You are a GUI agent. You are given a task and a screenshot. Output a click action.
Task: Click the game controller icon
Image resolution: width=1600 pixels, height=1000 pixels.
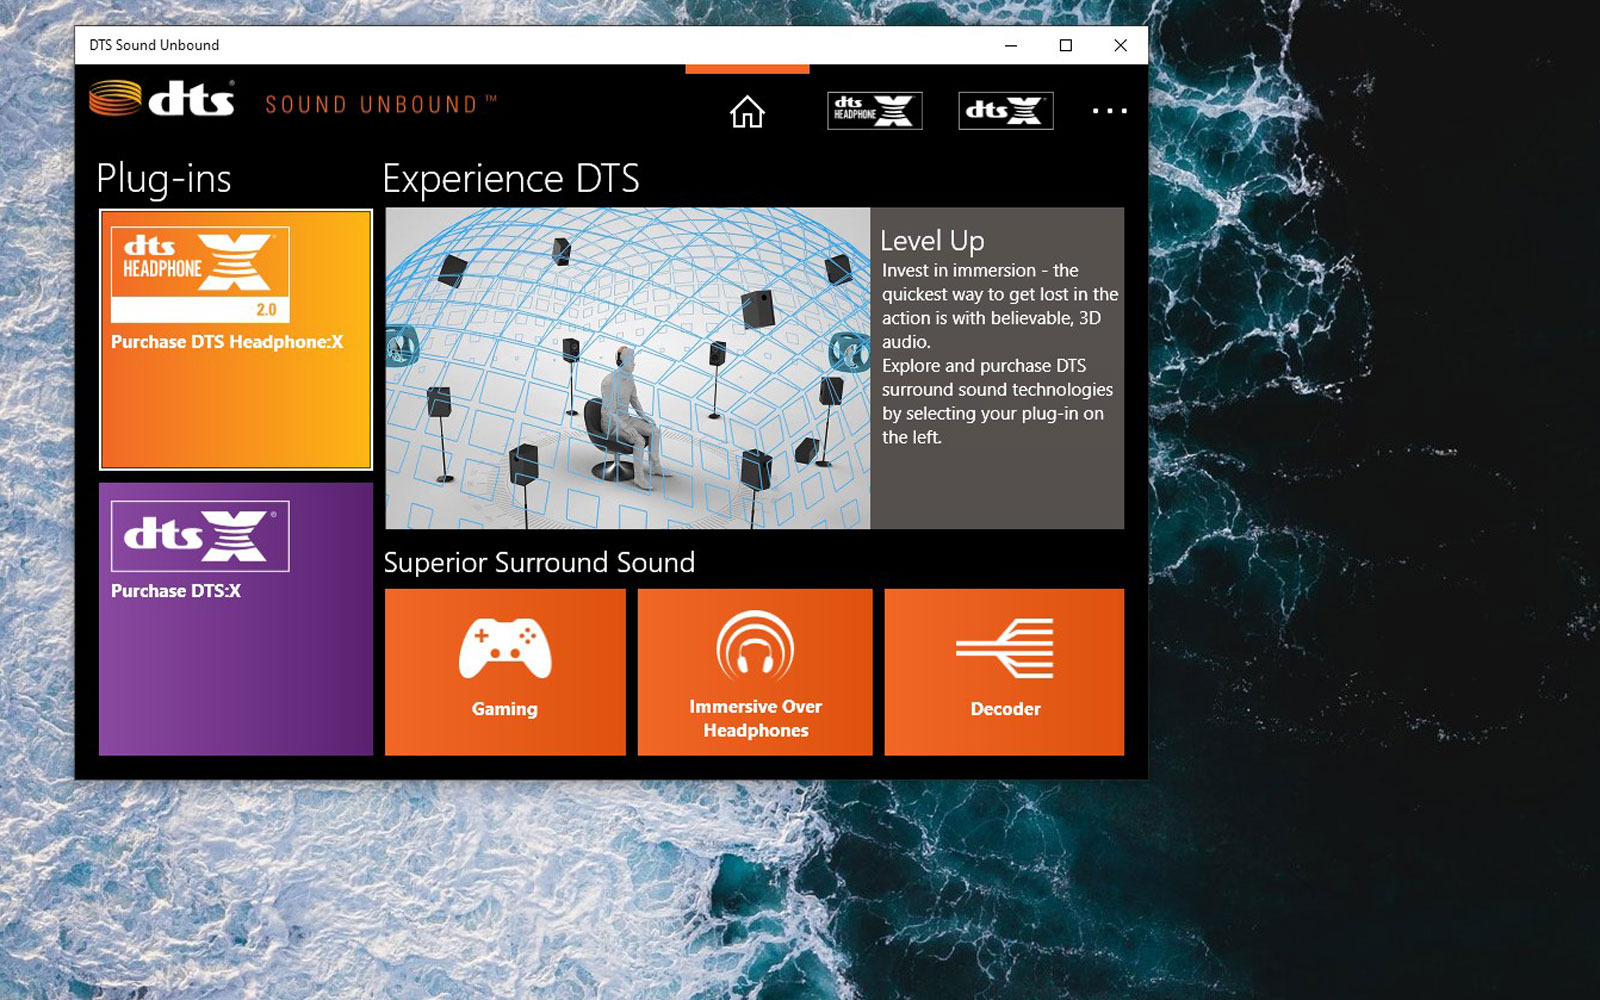click(x=505, y=648)
